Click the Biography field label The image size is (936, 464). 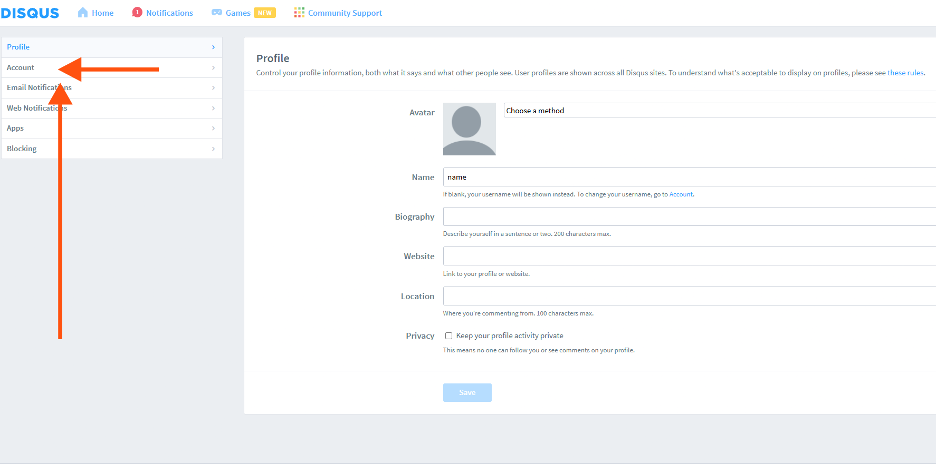(x=415, y=217)
